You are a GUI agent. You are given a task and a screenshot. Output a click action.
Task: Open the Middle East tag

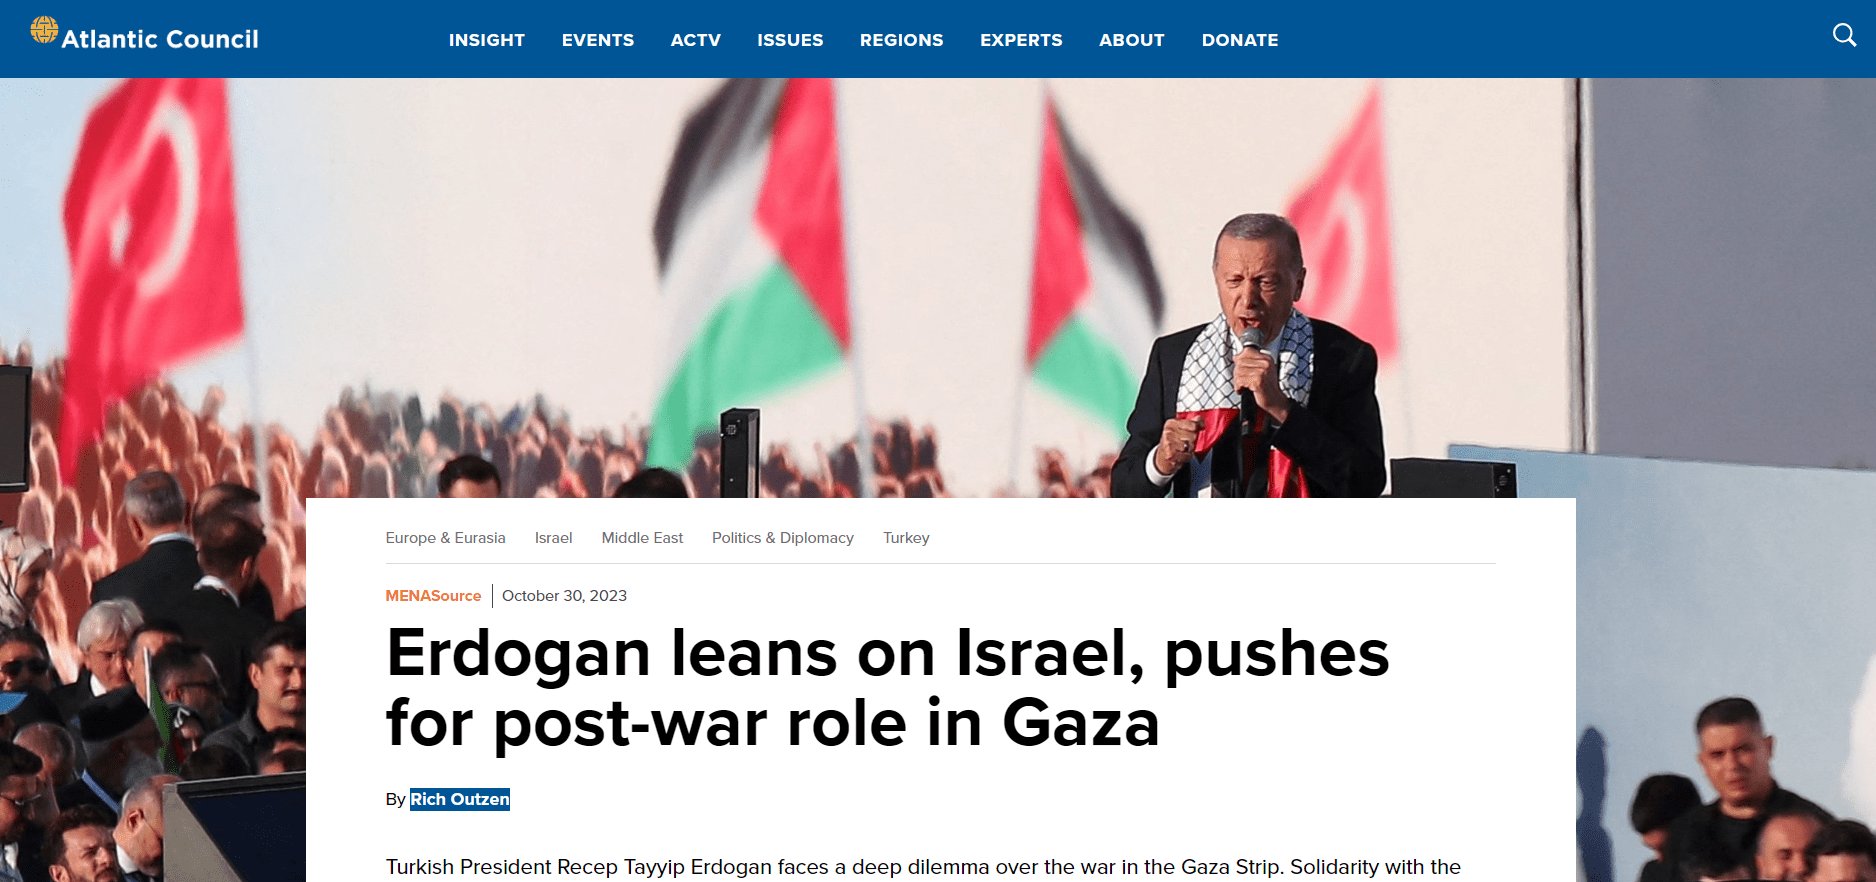point(642,538)
